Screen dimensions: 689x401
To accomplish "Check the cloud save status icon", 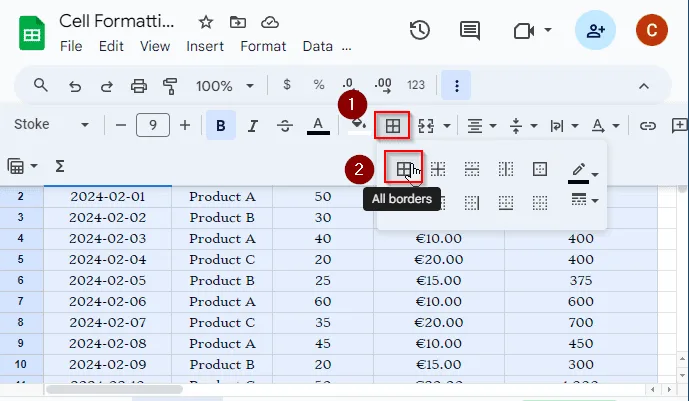I will pos(270,22).
